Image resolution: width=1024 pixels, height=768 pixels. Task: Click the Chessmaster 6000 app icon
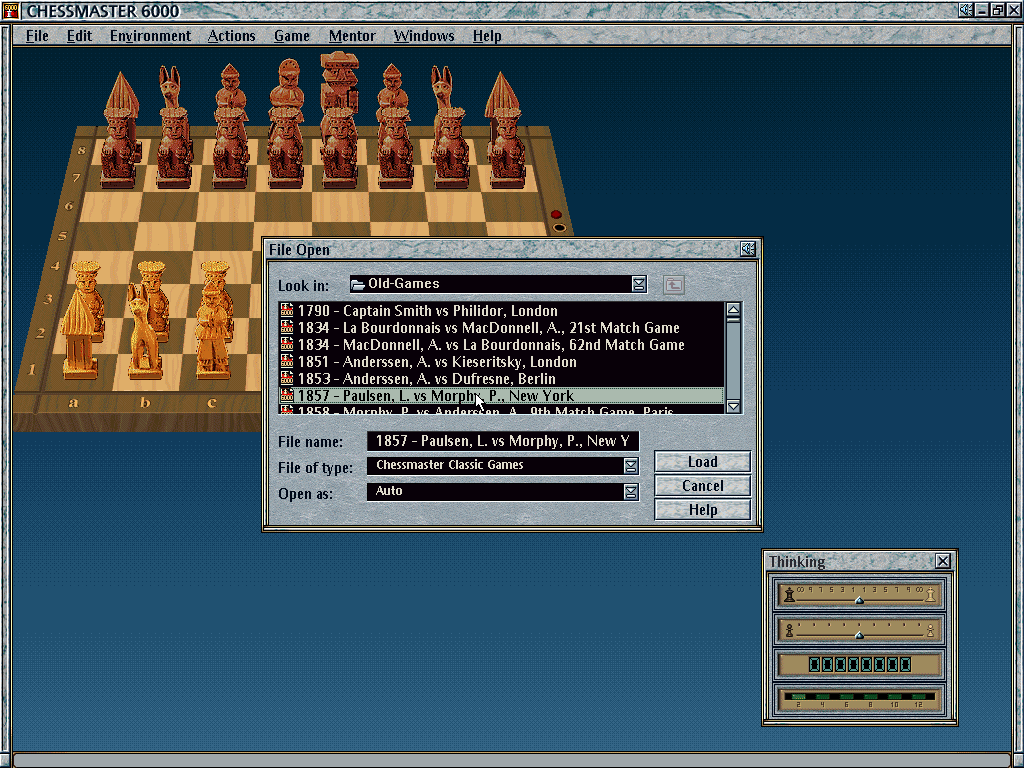coord(11,10)
